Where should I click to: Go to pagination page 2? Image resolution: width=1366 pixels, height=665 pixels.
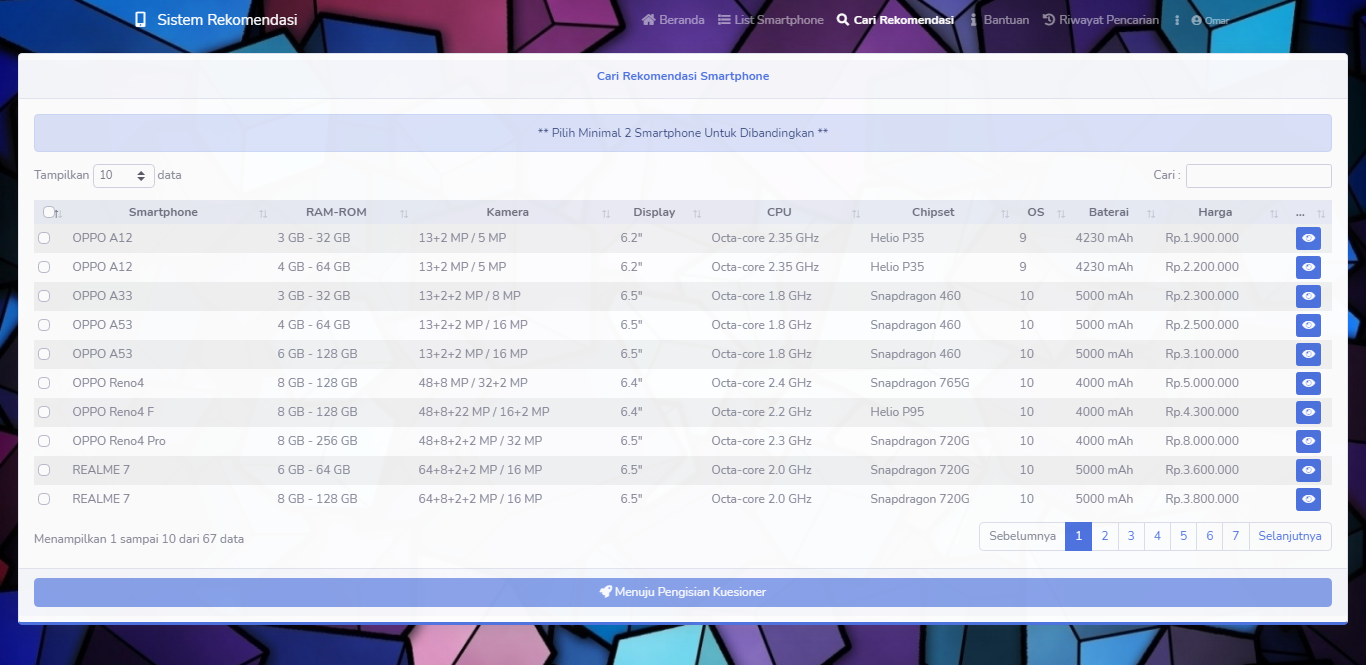[x=1104, y=536]
